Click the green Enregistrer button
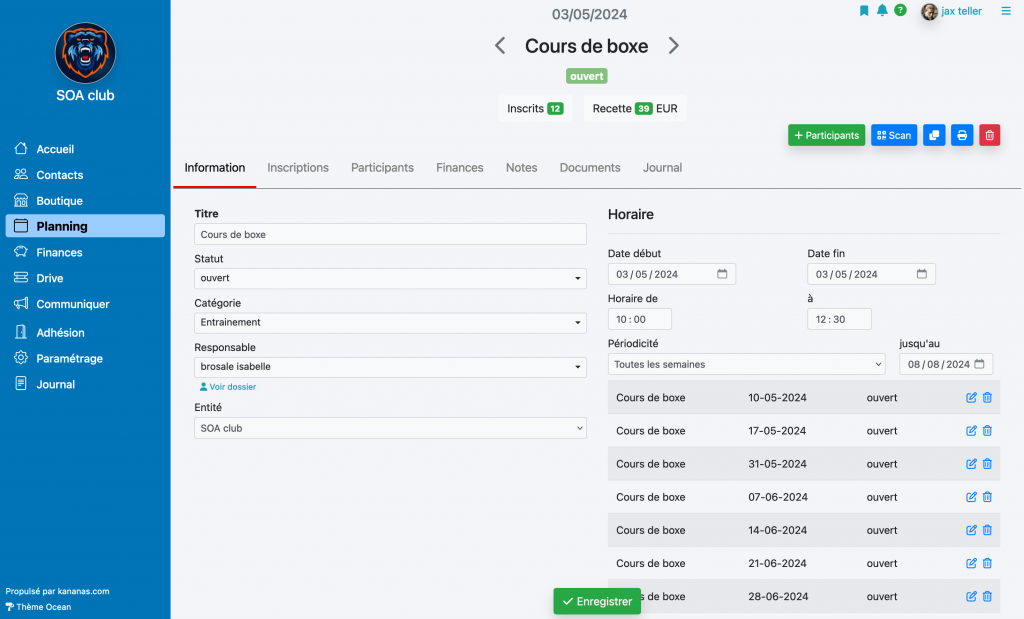Viewport: 1024px width, 619px height. [597, 601]
